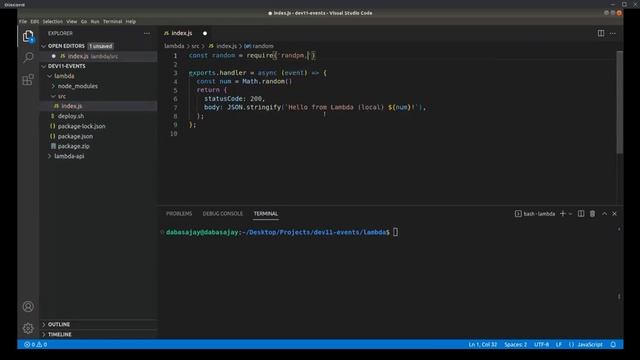Select the Terminal panel tab
640x360 pixels.
(x=266, y=213)
